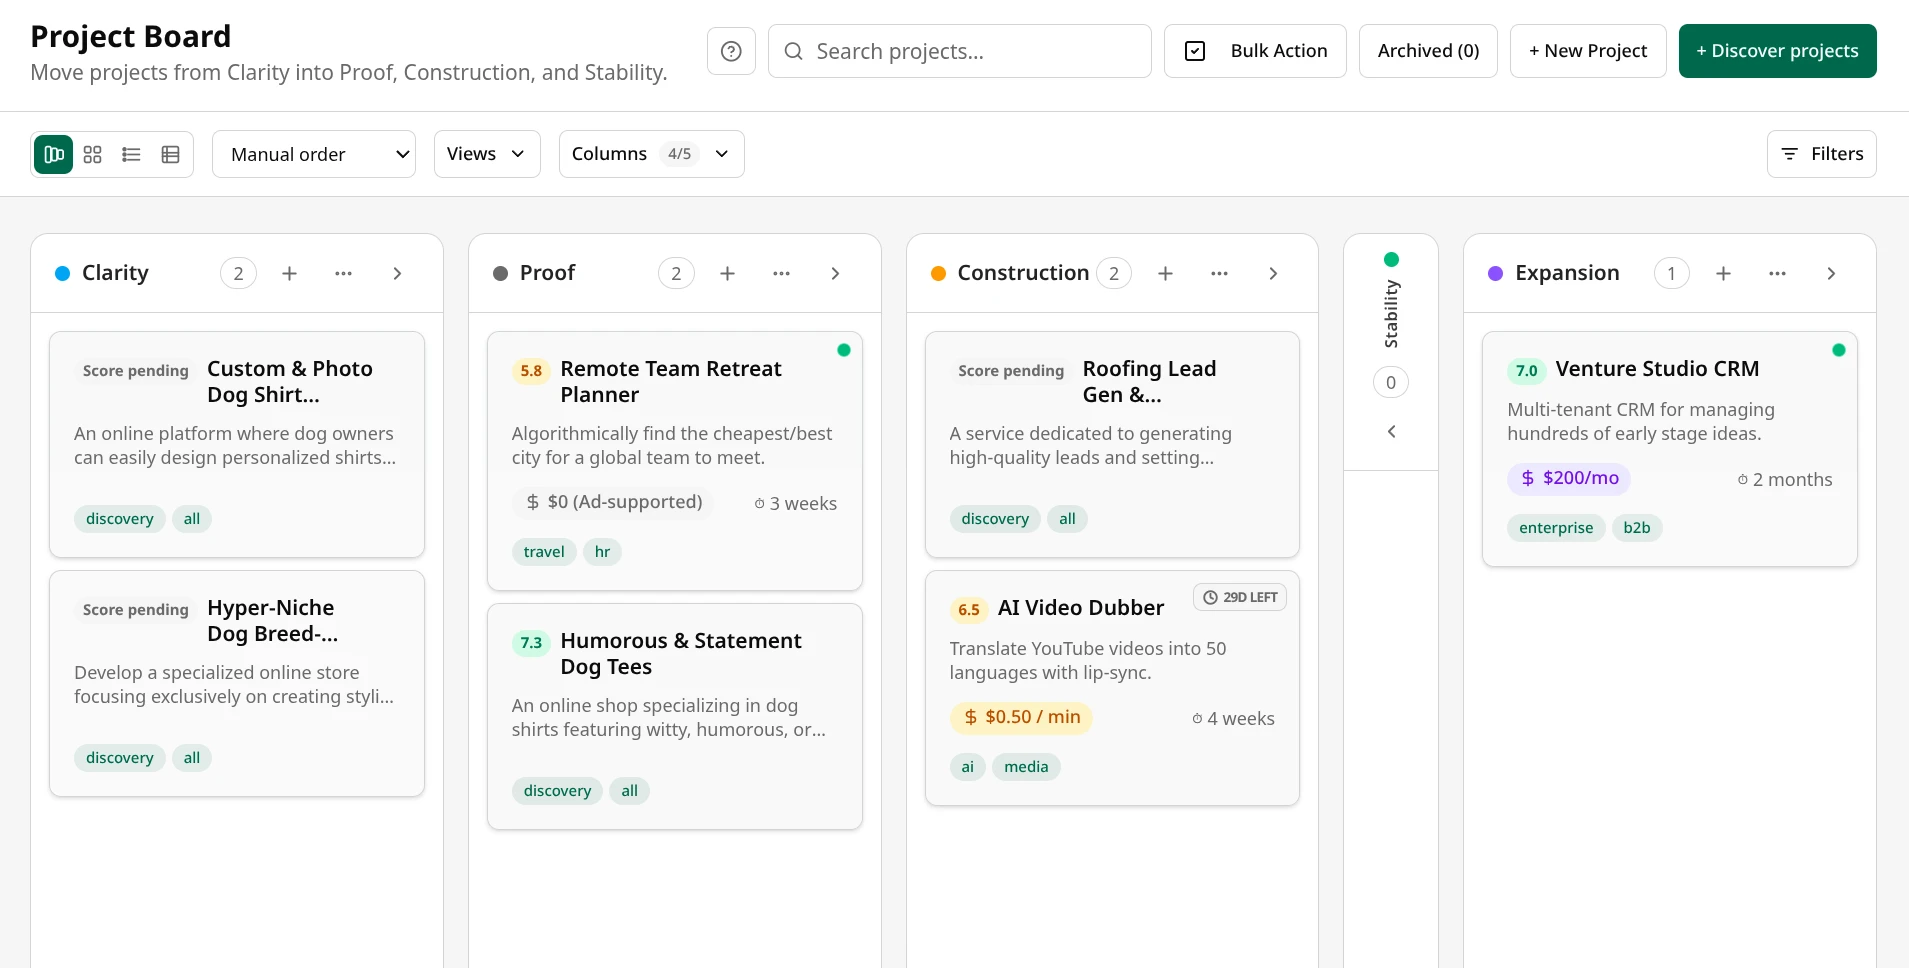This screenshot has width=1909, height=968.
Task: Add a new card to the Proof column
Action: coord(728,272)
